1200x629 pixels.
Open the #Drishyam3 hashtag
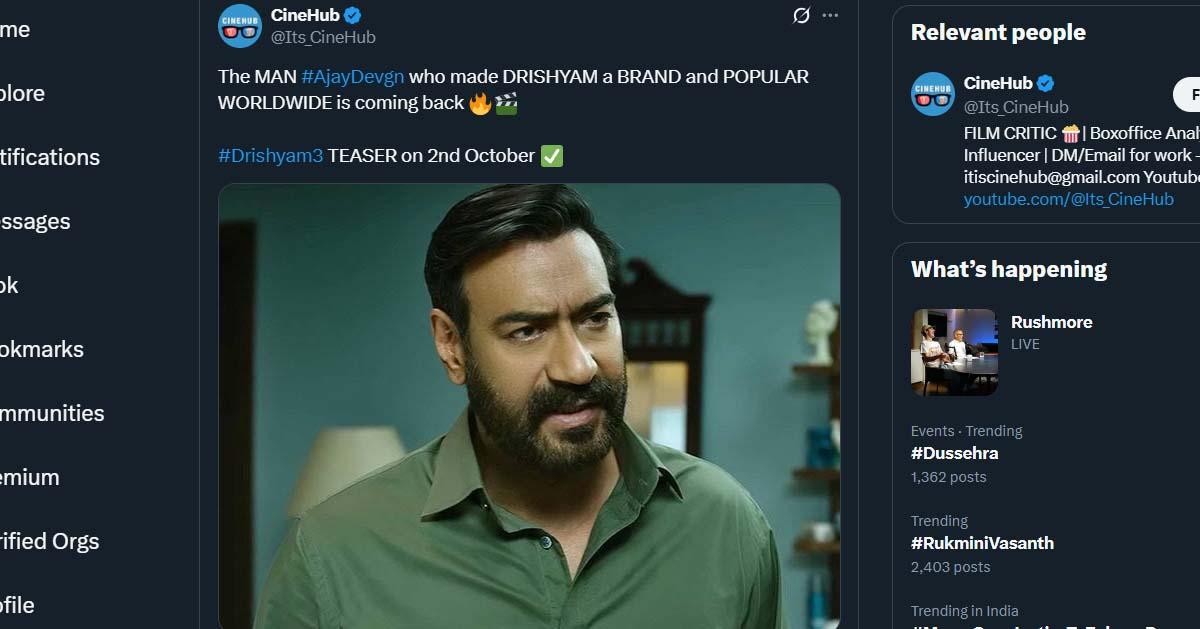tap(271, 156)
